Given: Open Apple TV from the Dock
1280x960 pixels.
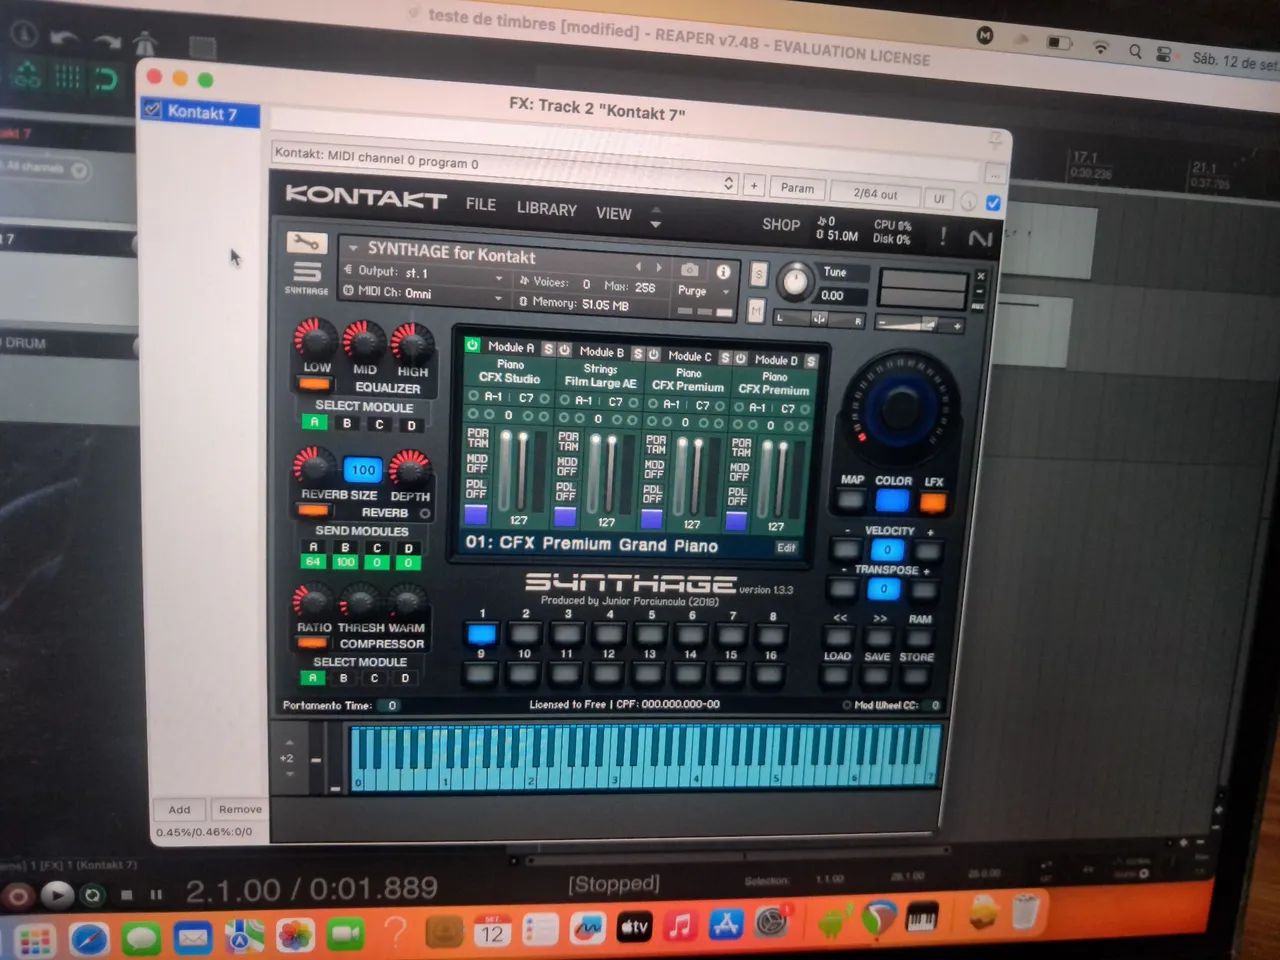Looking at the screenshot, I should click(635, 927).
